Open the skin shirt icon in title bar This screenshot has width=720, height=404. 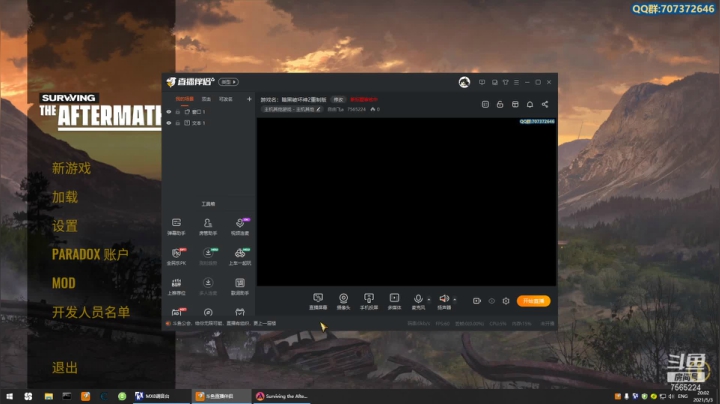tap(506, 82)
